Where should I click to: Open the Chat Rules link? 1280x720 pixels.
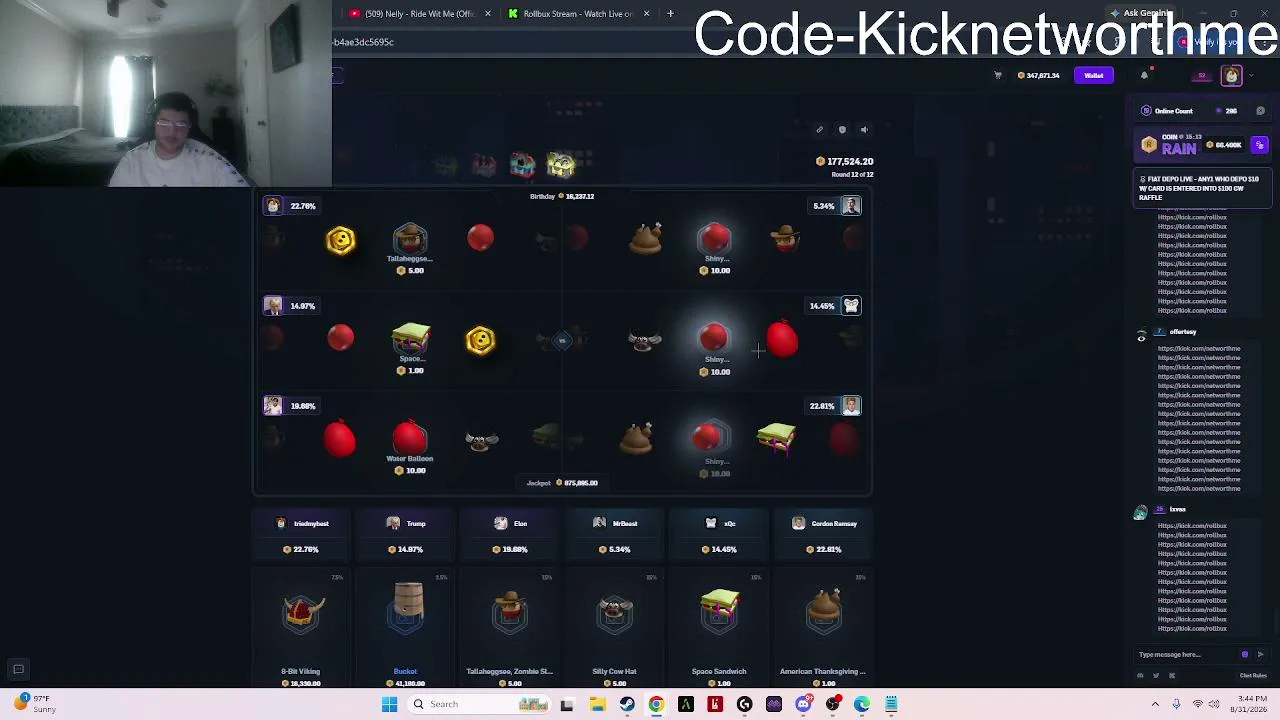pos(1253,676)
